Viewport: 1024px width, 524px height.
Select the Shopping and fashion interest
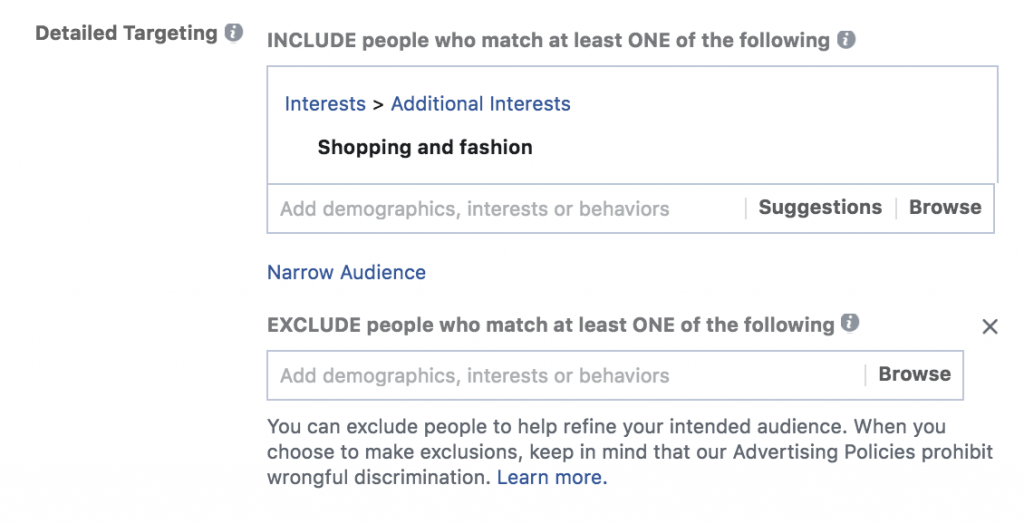[x=425, y=148]
